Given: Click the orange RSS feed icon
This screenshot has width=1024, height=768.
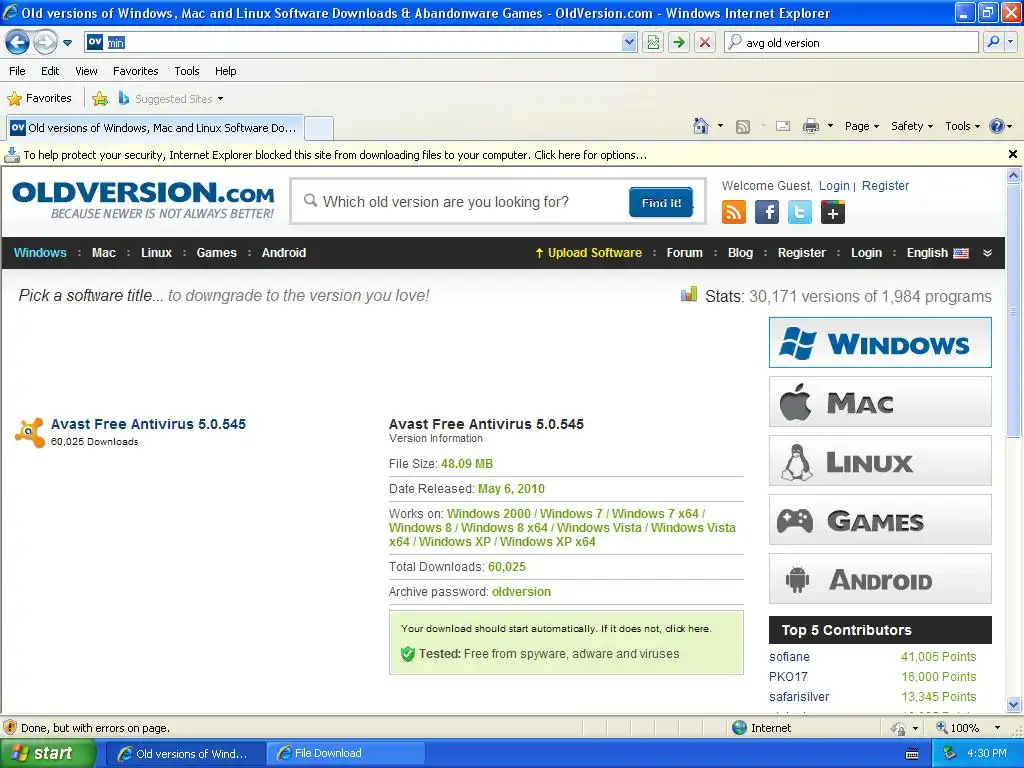Looking at the screenshot, I should 733,212.
